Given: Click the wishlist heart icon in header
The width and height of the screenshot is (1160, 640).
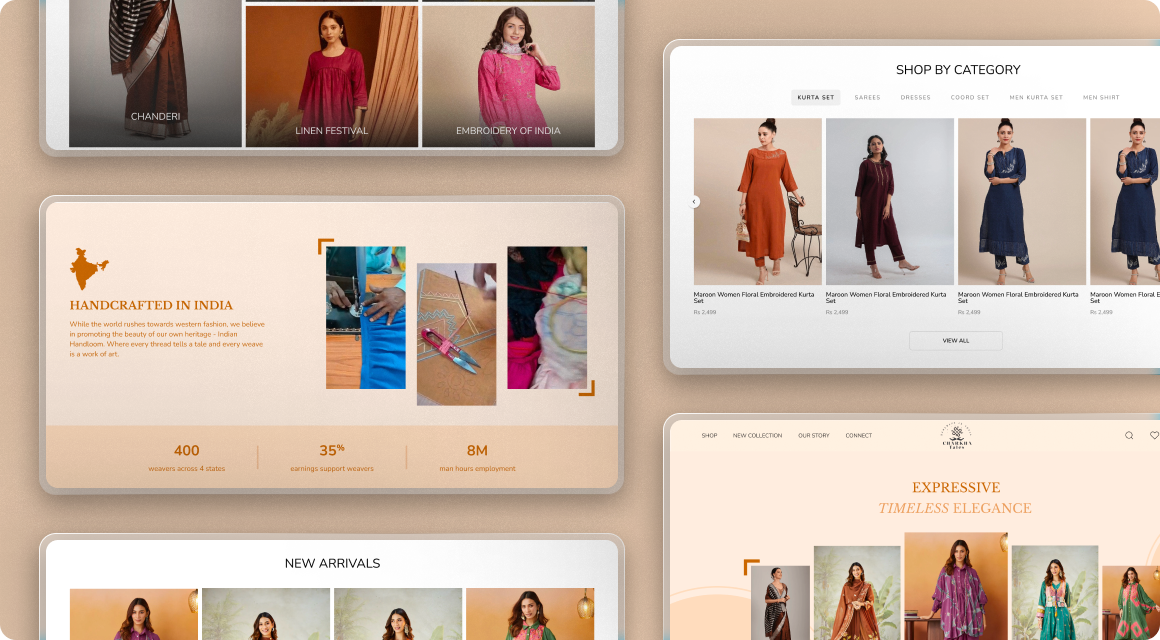Looking at the screenshot, I should (x=1154, y=436).
